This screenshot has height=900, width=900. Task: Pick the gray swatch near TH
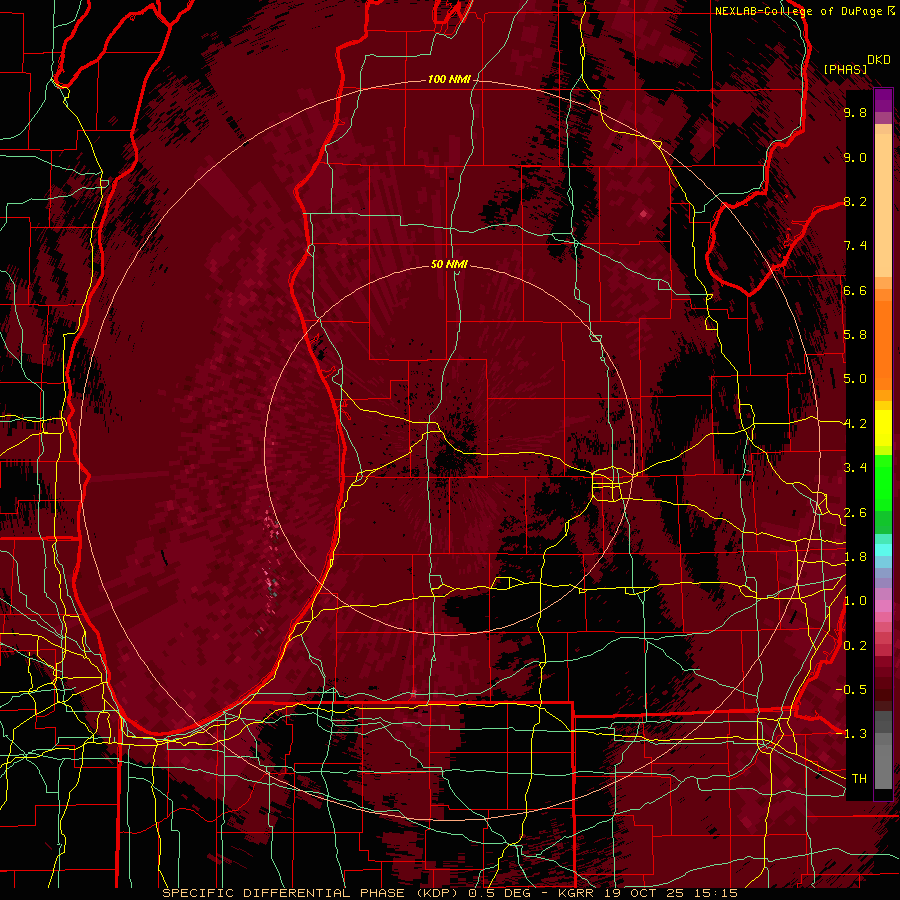coord(883,769)
